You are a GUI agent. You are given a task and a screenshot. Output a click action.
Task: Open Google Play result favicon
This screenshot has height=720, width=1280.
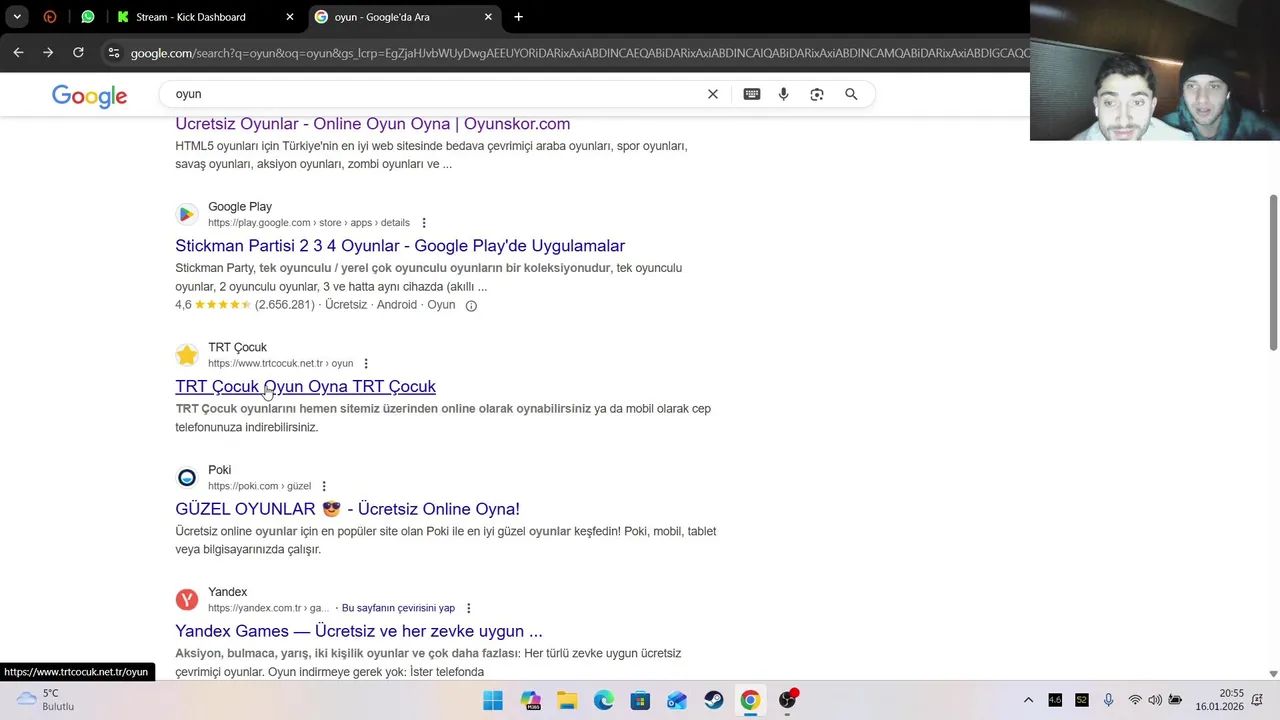[x=186, y=214]
